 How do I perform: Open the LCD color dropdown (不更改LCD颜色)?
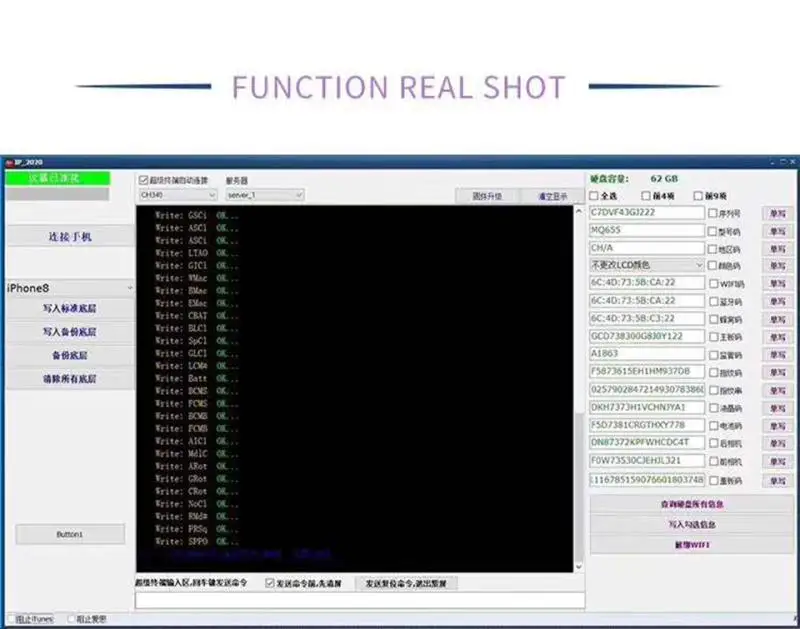point(647,265)
